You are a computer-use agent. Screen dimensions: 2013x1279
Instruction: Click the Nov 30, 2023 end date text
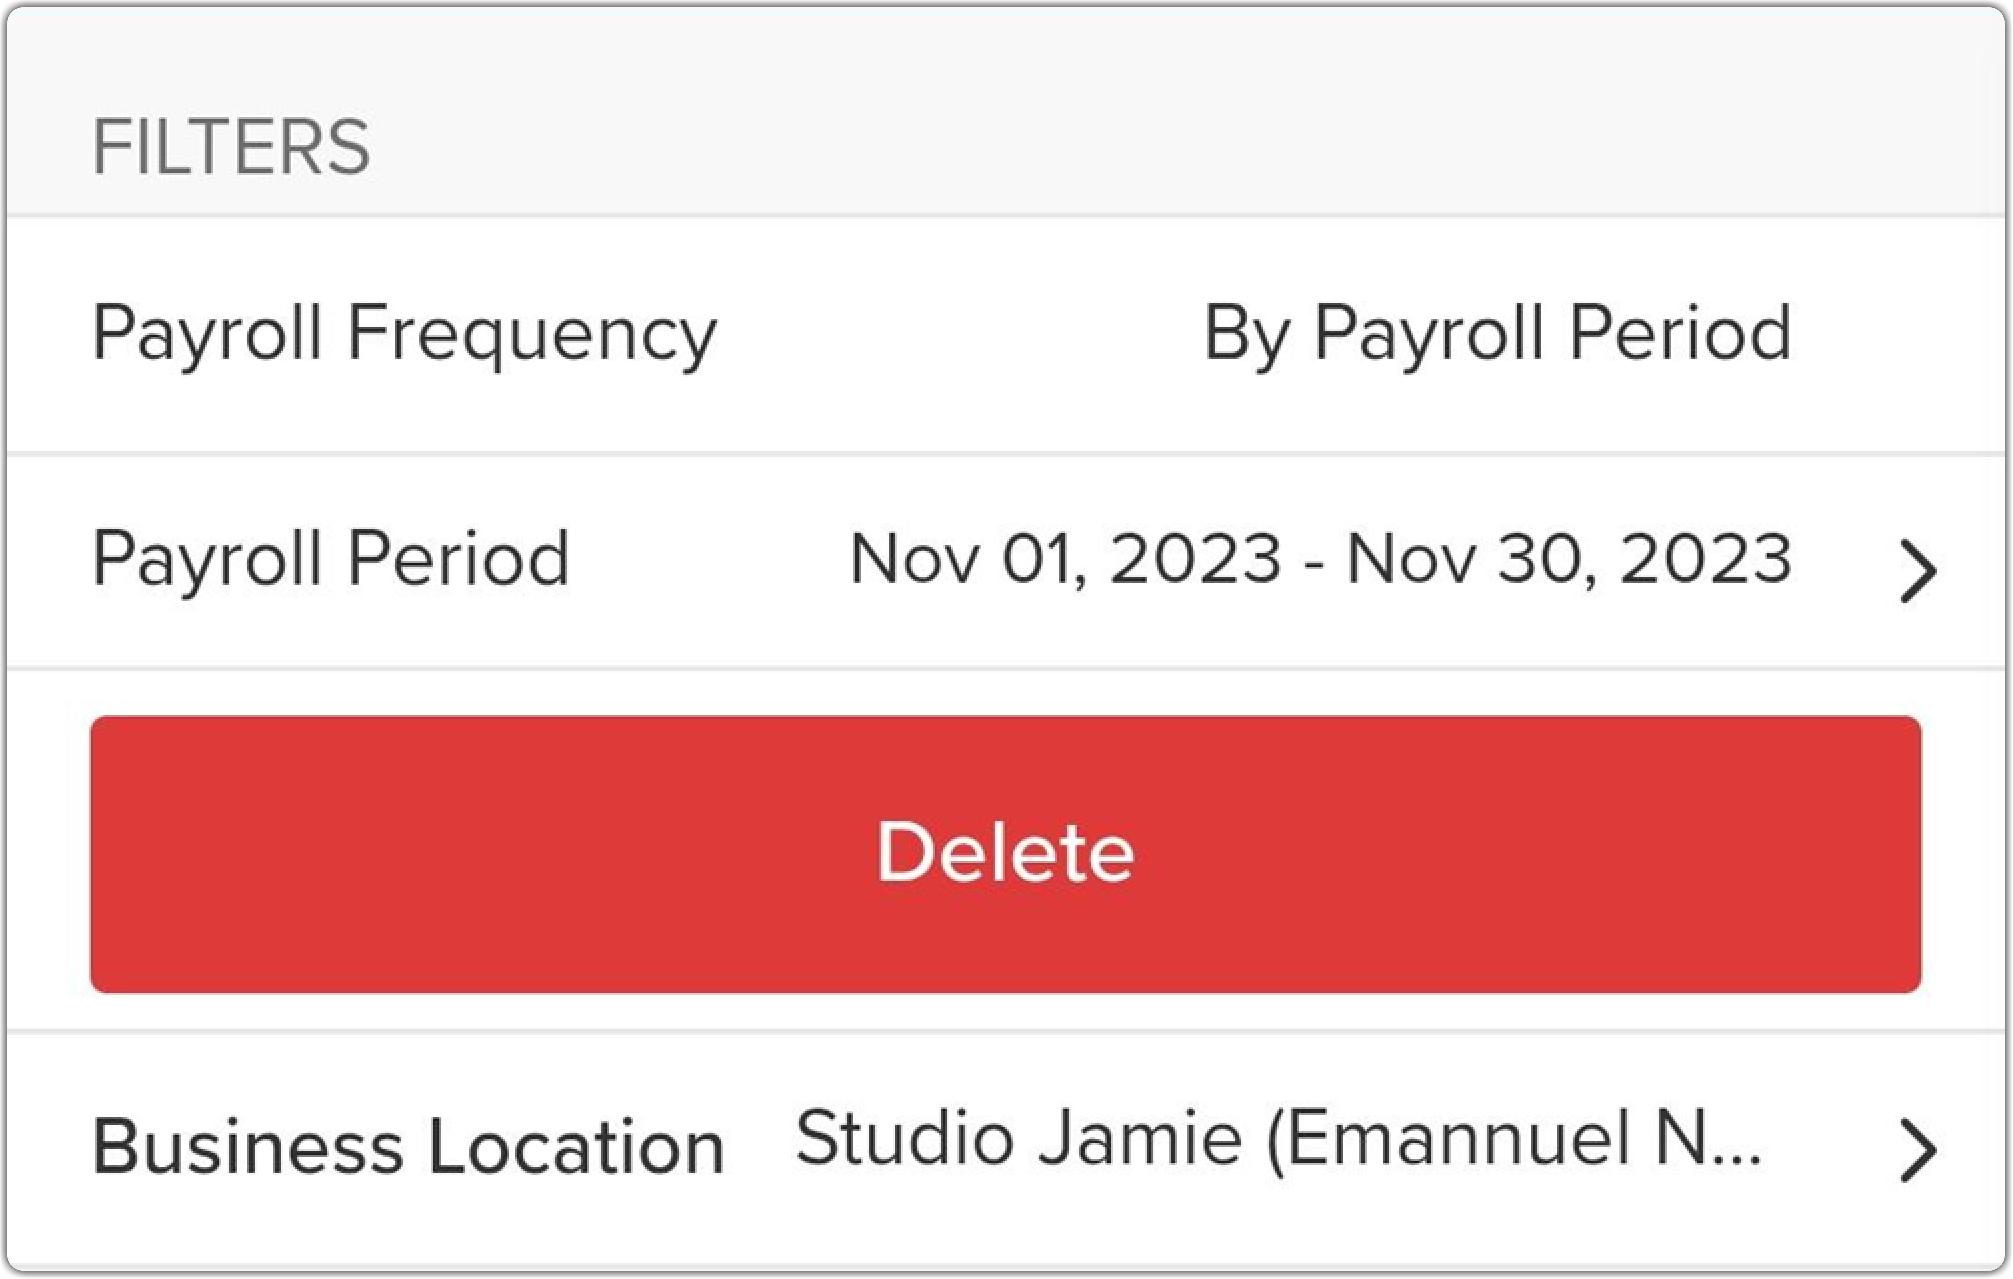coord(1569,558)
